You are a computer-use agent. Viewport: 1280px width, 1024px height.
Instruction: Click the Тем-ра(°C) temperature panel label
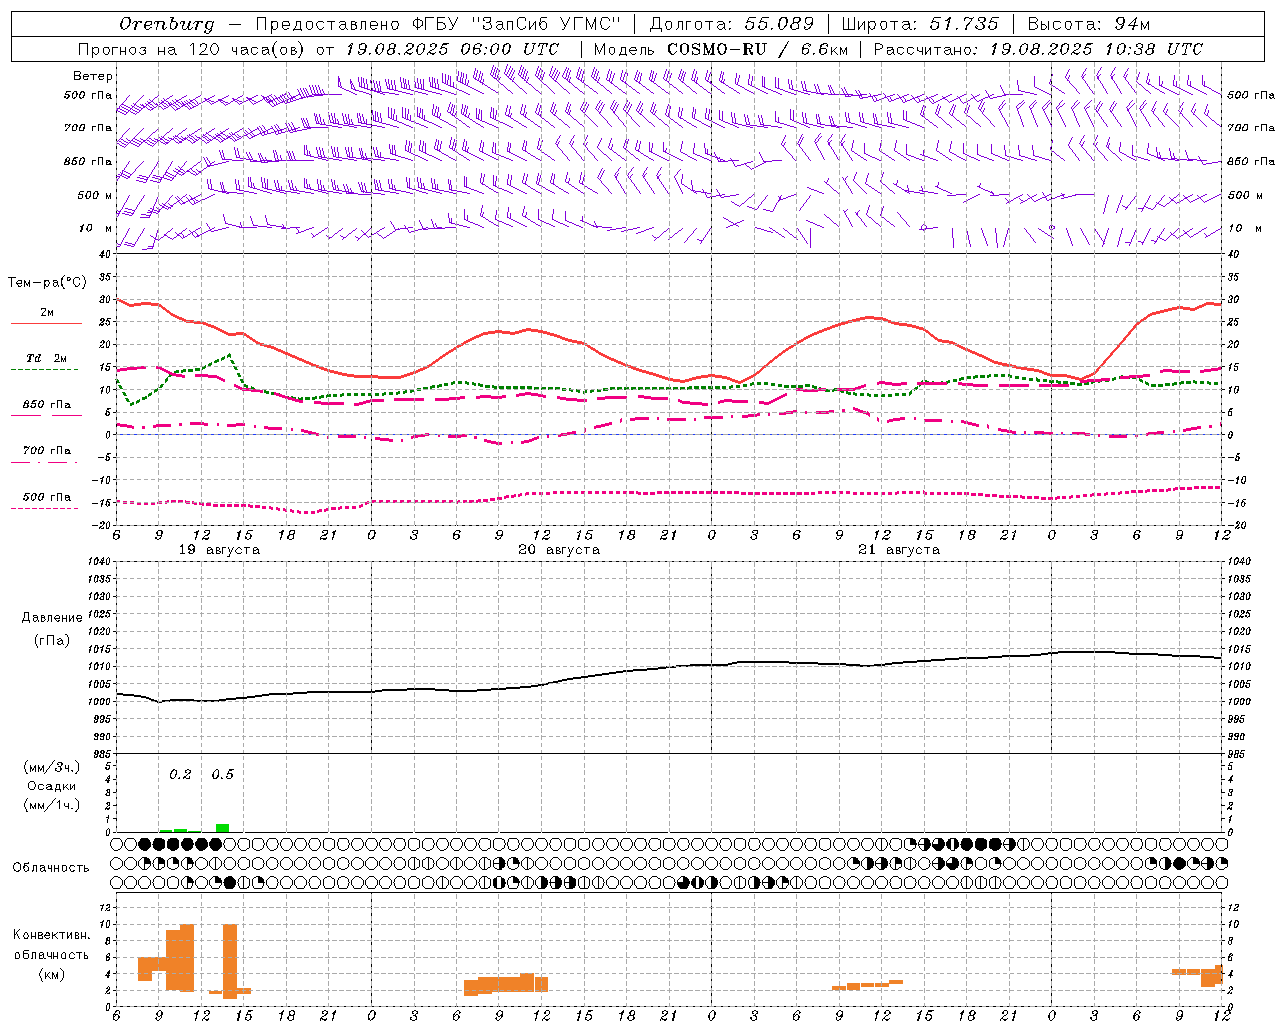[x=47, y=283]
